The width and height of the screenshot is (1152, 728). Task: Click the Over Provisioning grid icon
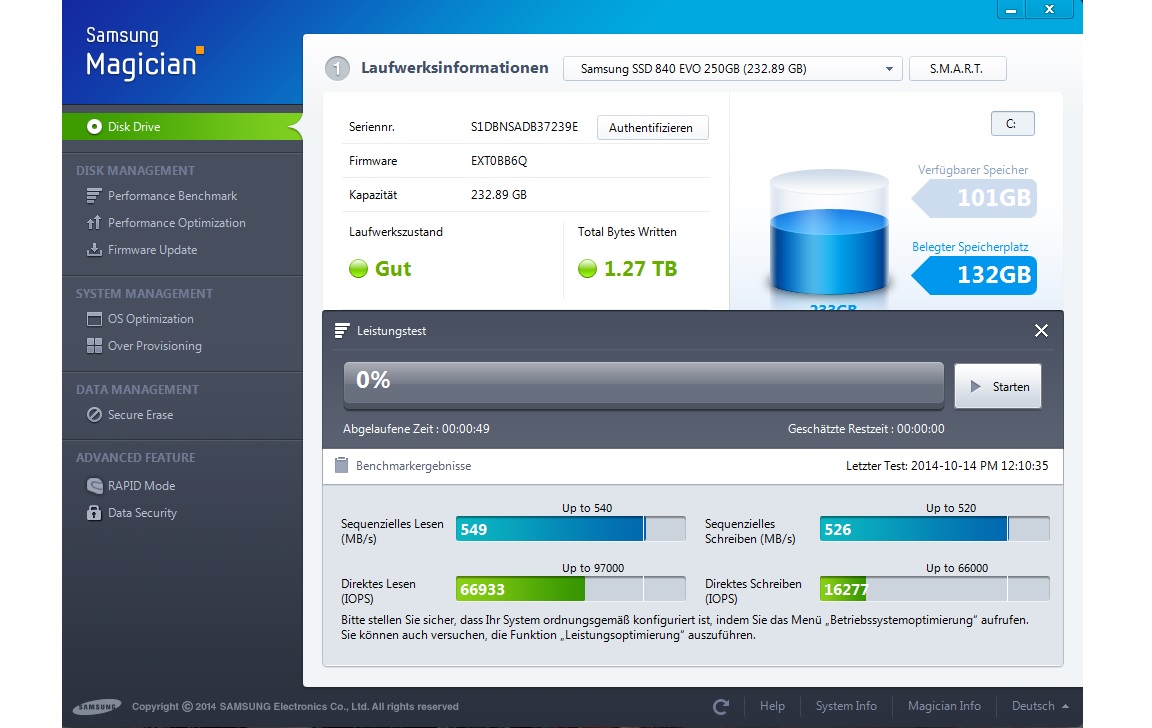point(94,346)
